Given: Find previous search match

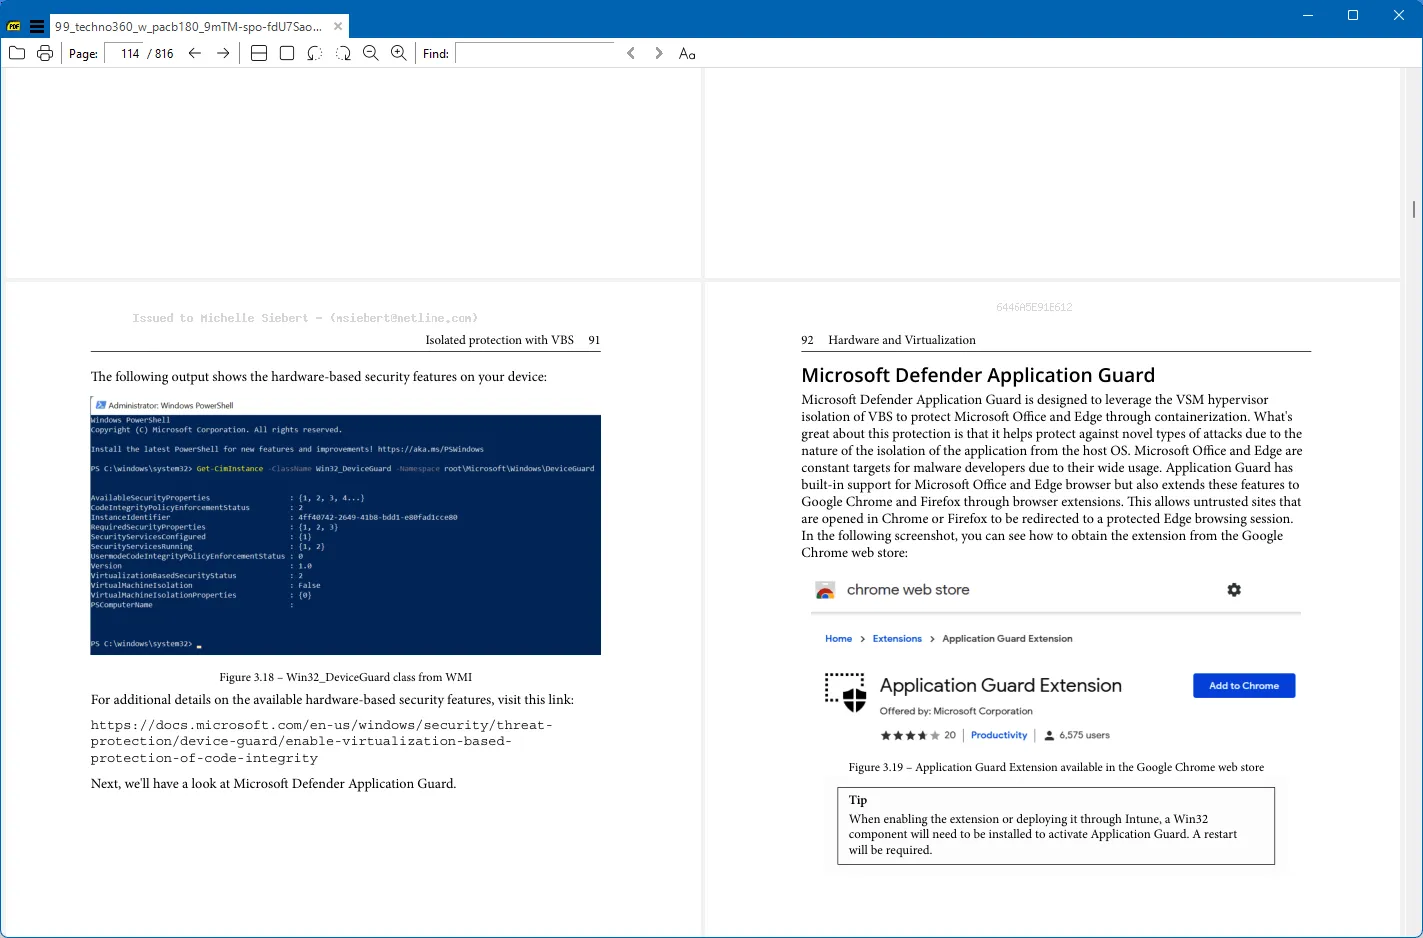Looking at the screenshot, I should [631, 53].
